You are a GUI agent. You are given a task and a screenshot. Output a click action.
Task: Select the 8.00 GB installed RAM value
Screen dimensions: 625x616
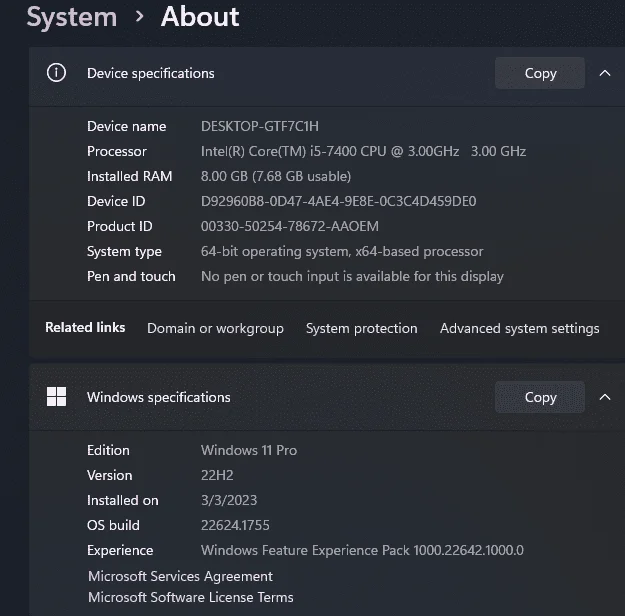(276, 176)
